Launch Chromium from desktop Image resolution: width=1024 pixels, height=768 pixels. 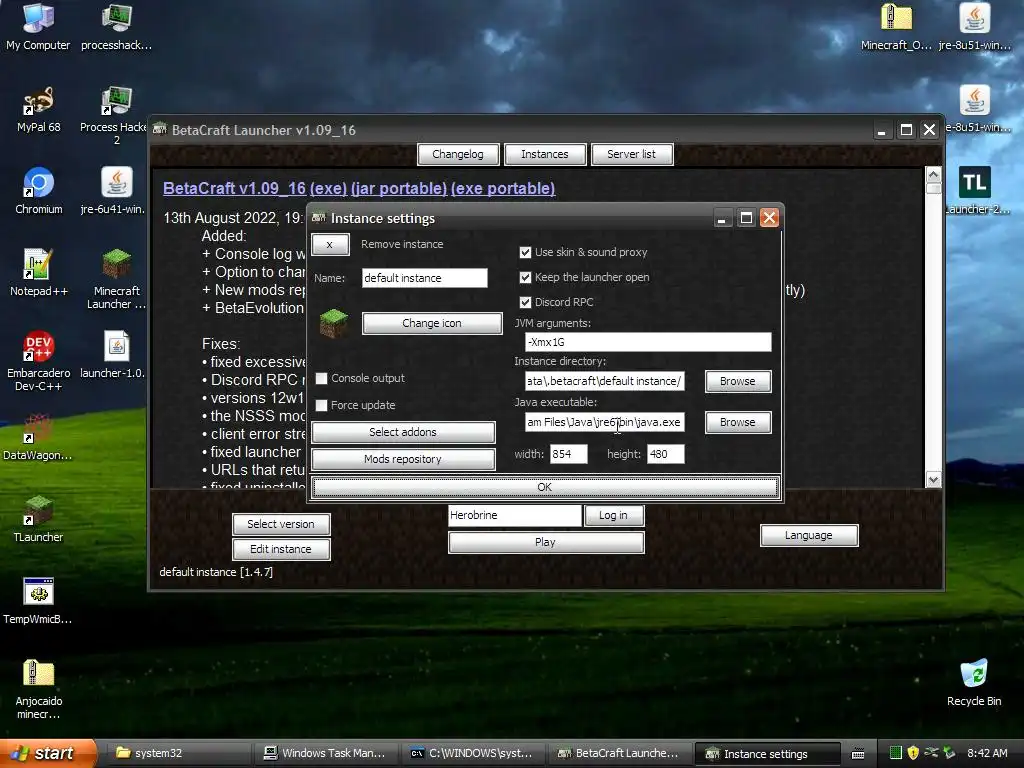tap(39, 191)
